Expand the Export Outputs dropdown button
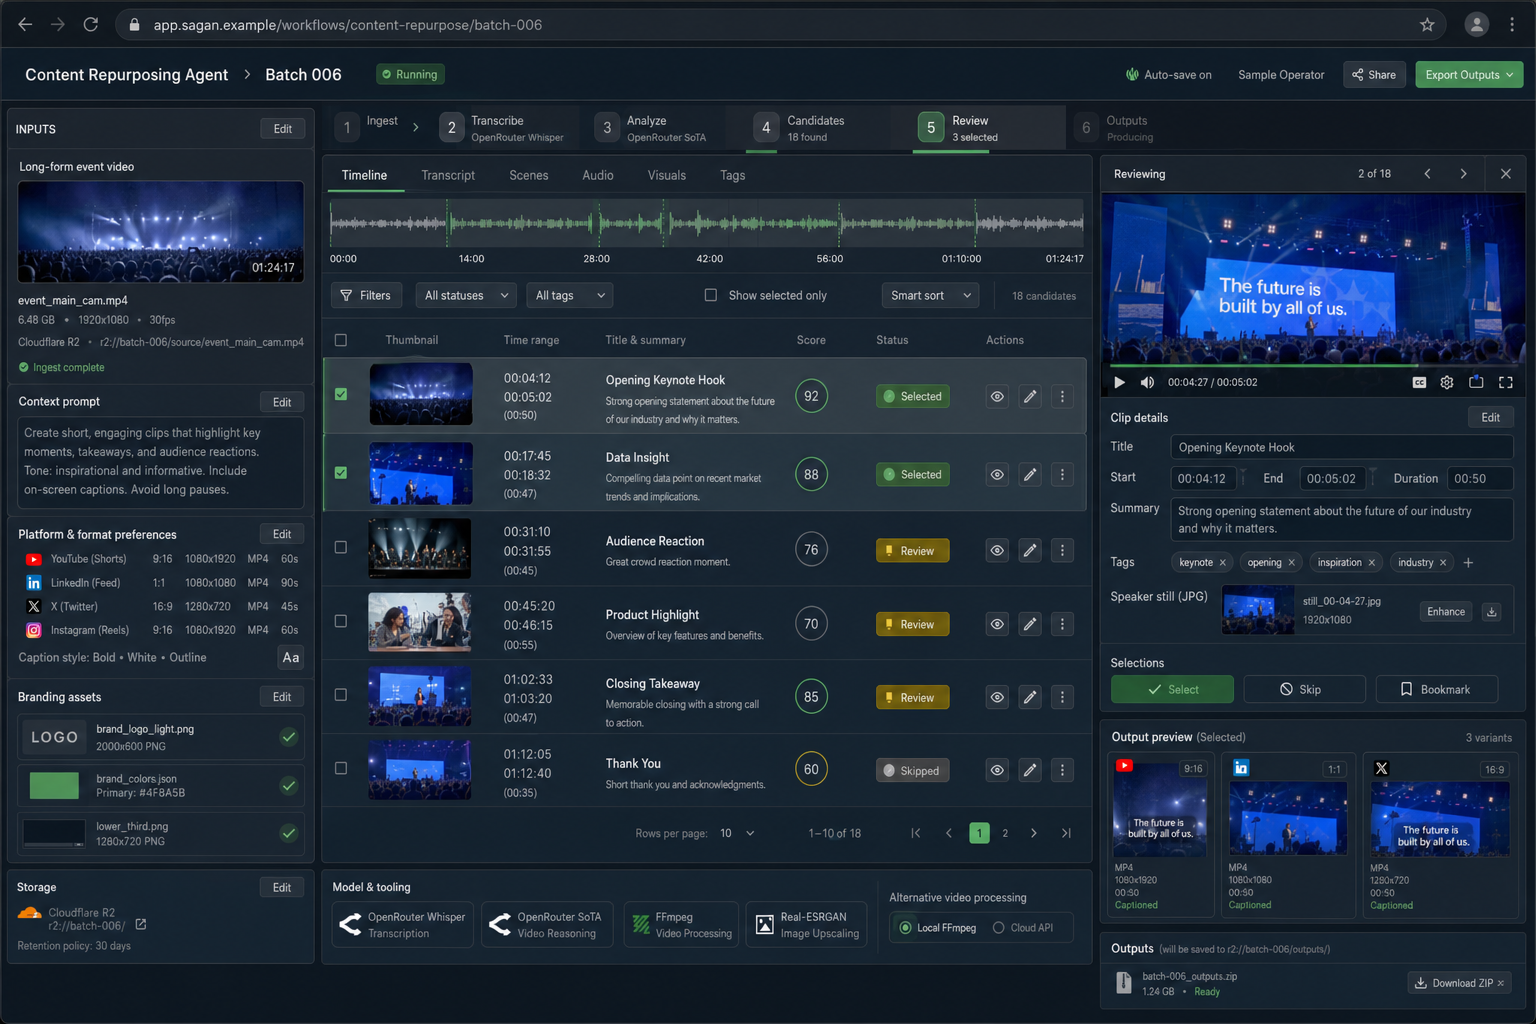The height and width of the screenshot is (1024, 1536). click(1469, 75)
